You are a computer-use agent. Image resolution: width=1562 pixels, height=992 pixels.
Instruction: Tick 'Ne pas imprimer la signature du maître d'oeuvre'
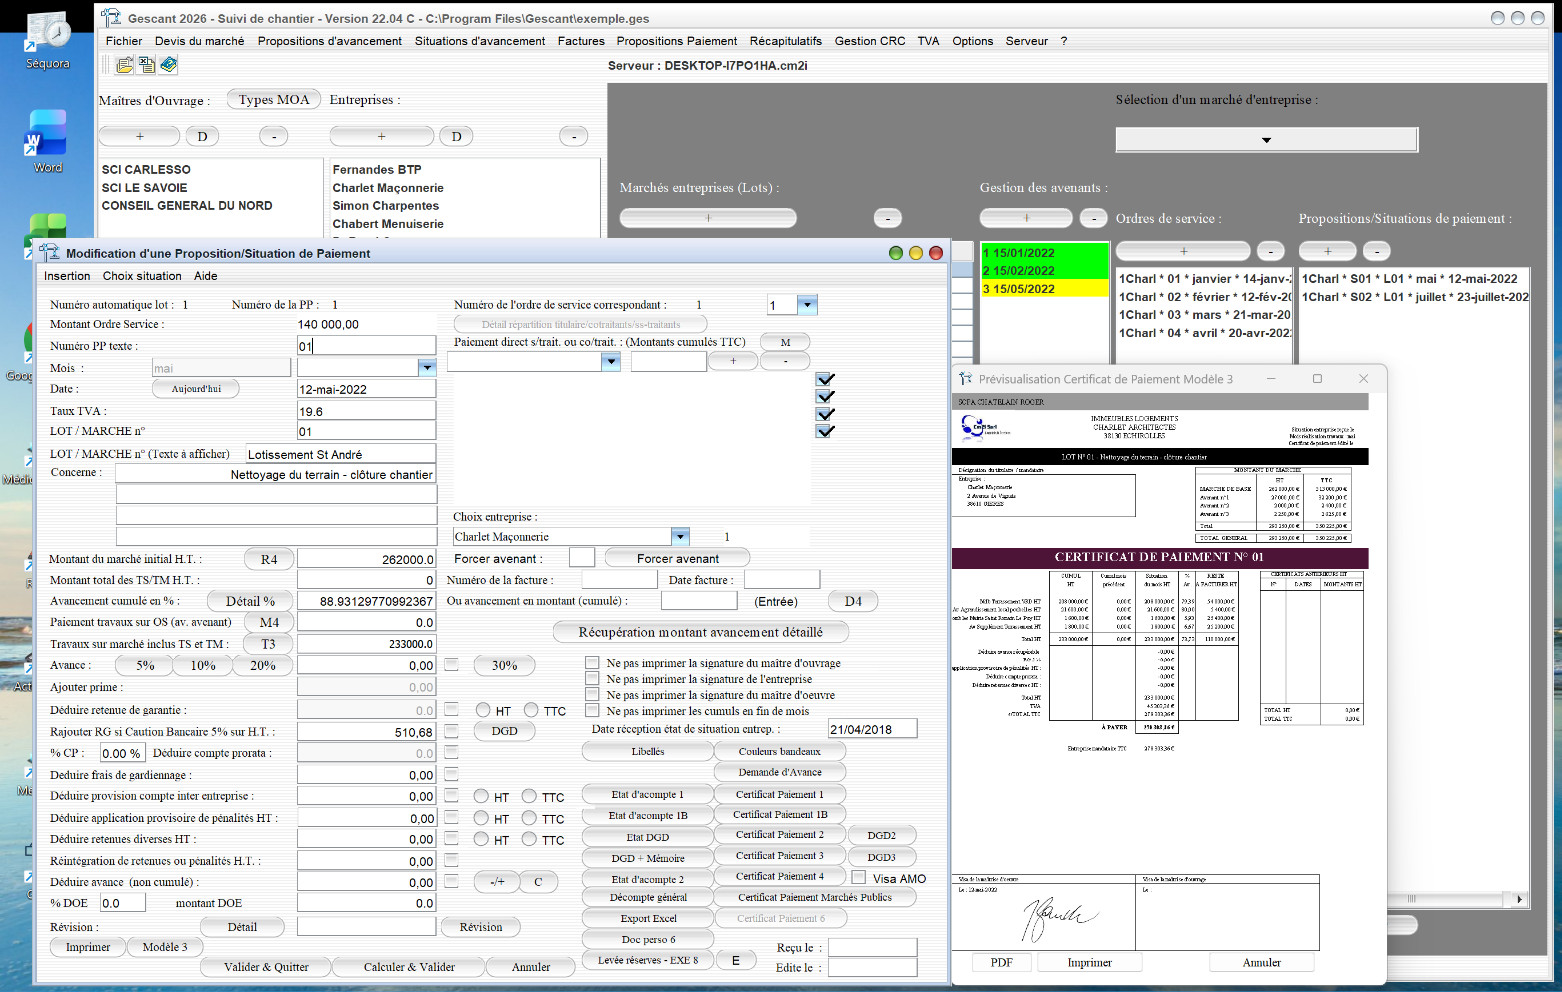(593, 694)
